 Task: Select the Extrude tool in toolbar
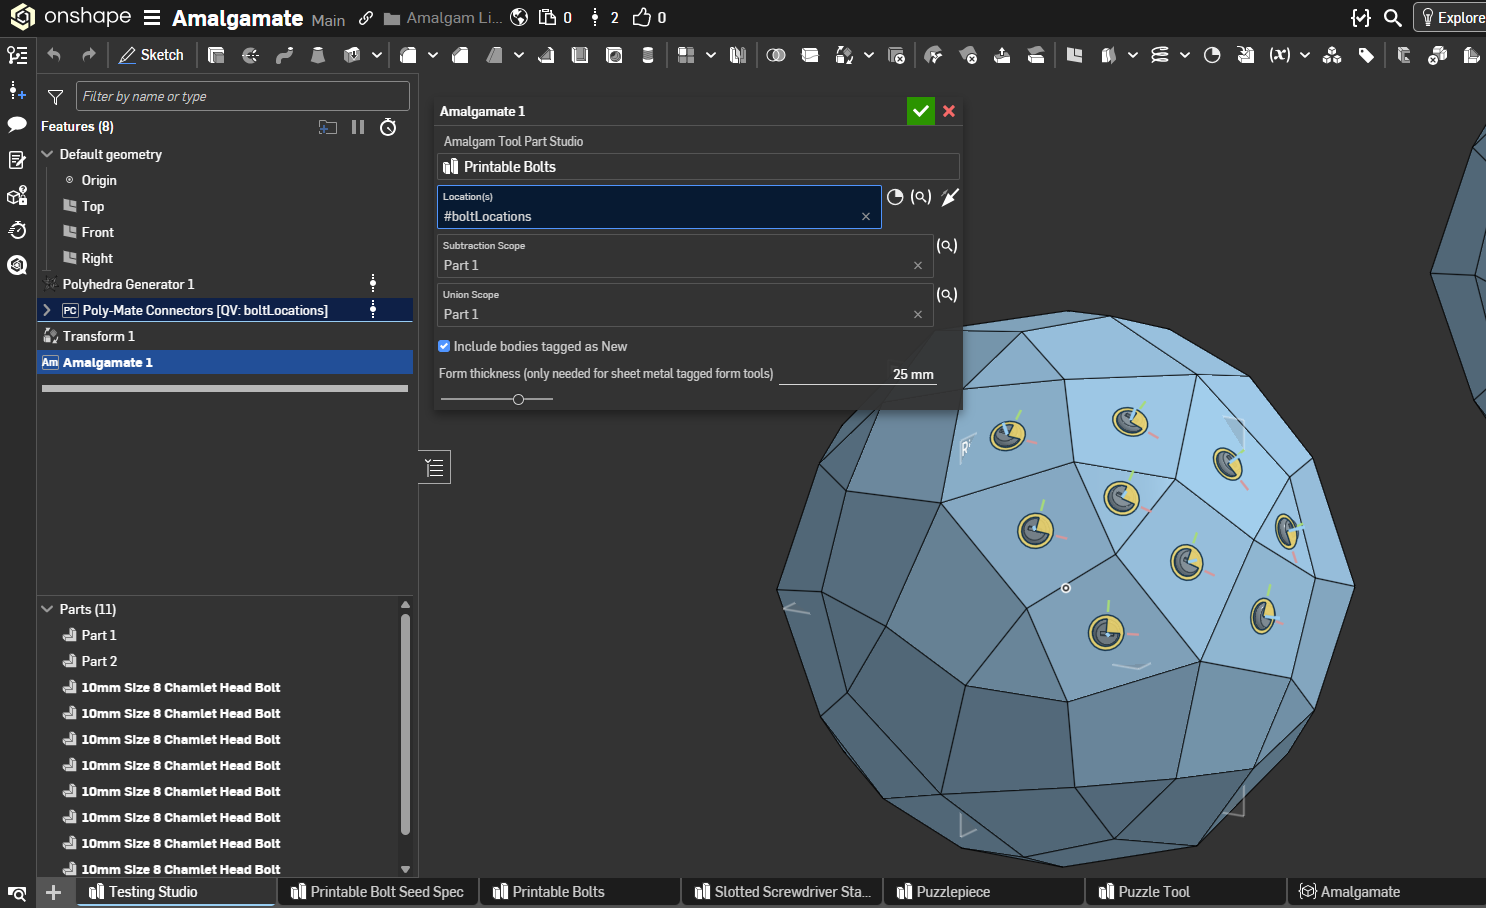pos(216,55)
